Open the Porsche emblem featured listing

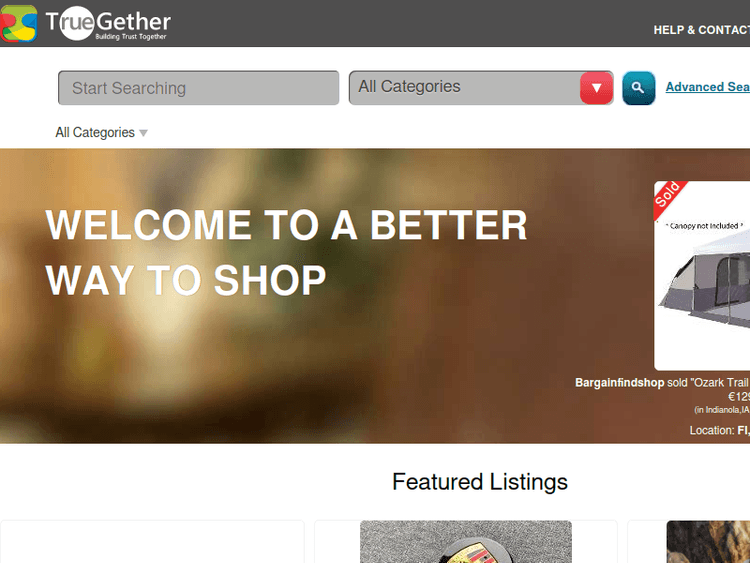(466, 541)
